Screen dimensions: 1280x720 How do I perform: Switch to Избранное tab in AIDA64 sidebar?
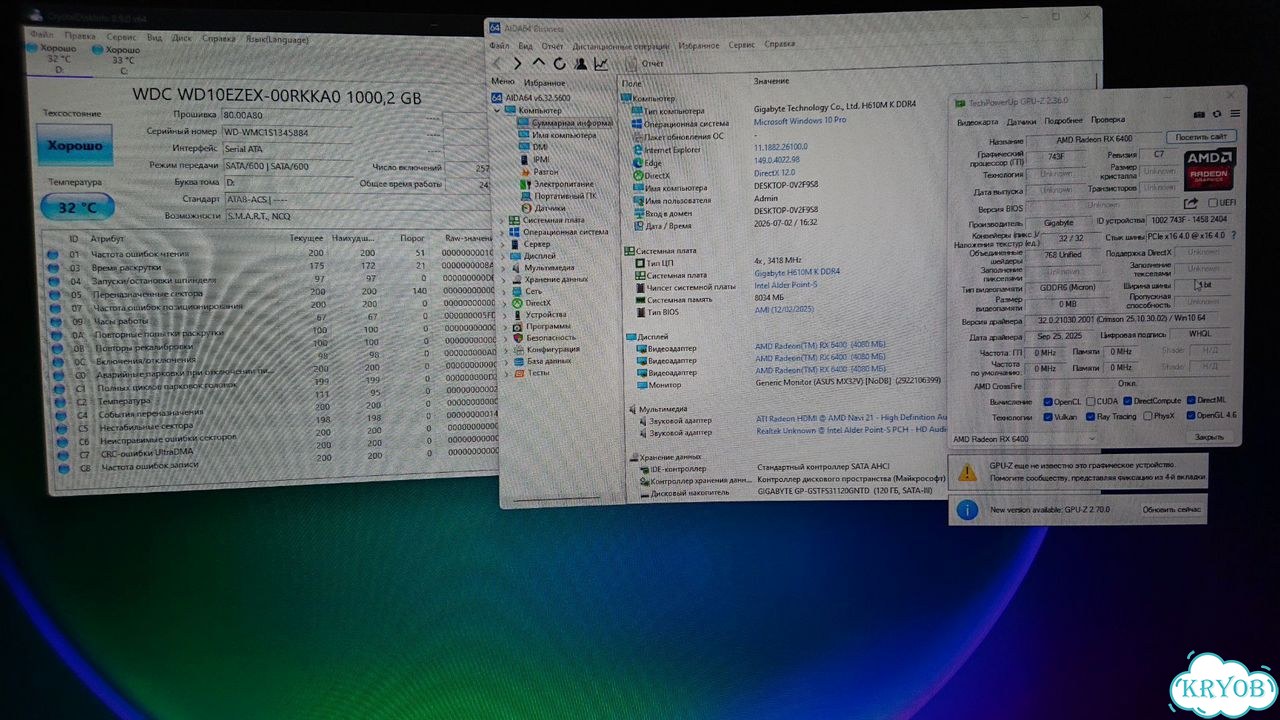click(x=545, y=83)
